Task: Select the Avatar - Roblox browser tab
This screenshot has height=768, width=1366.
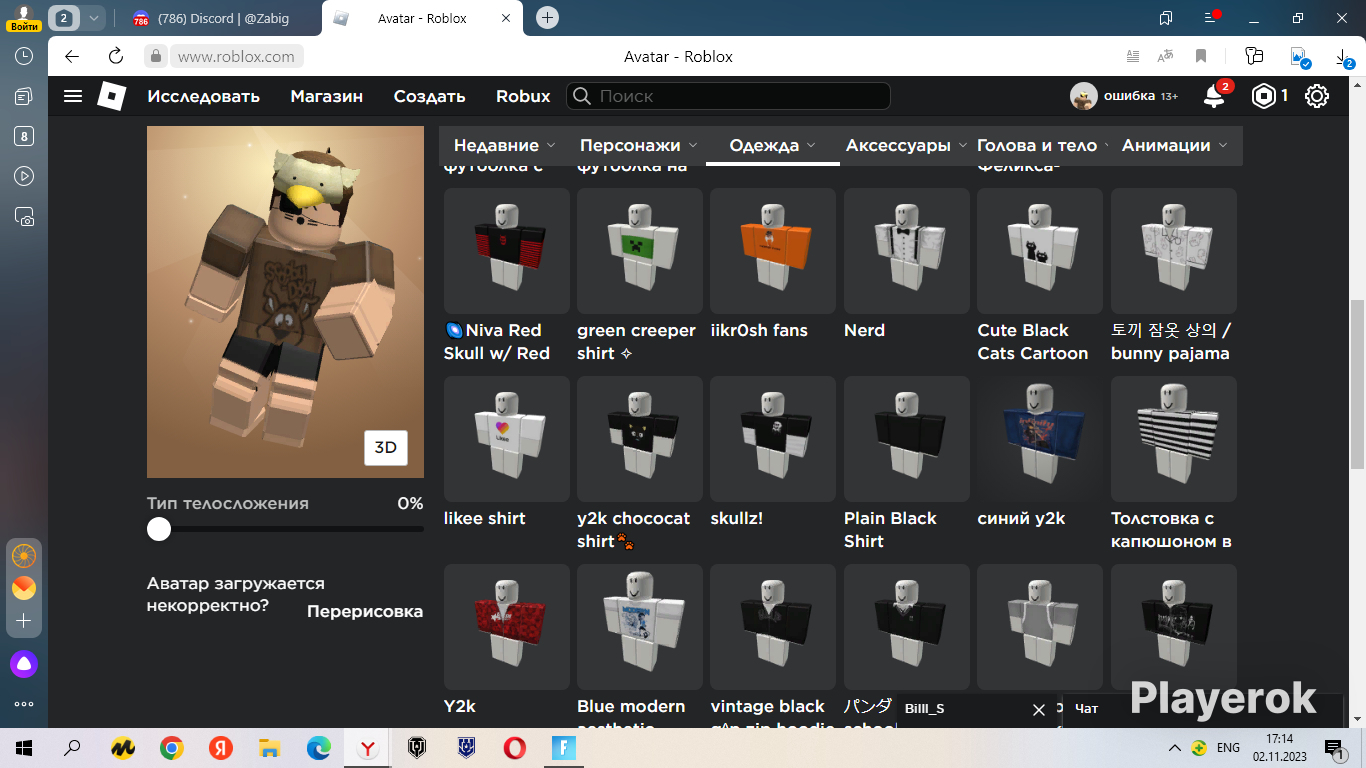Action: [422, 18]
